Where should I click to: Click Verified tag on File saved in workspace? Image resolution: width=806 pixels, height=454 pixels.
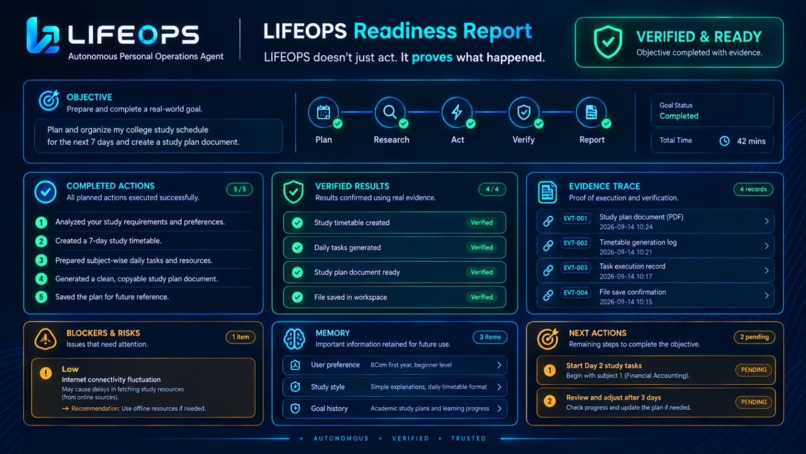click(482, 297)
